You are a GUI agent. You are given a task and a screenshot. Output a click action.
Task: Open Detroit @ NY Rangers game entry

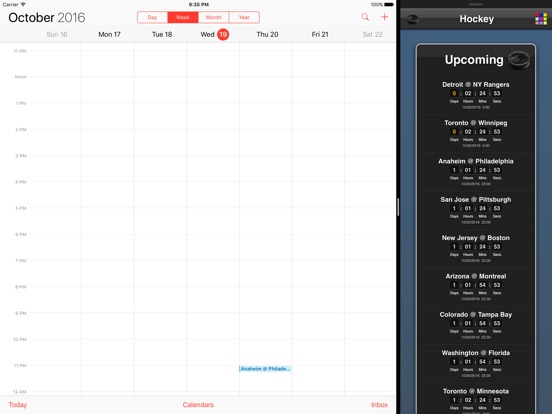pyautogui.click(x=476, y=95)
